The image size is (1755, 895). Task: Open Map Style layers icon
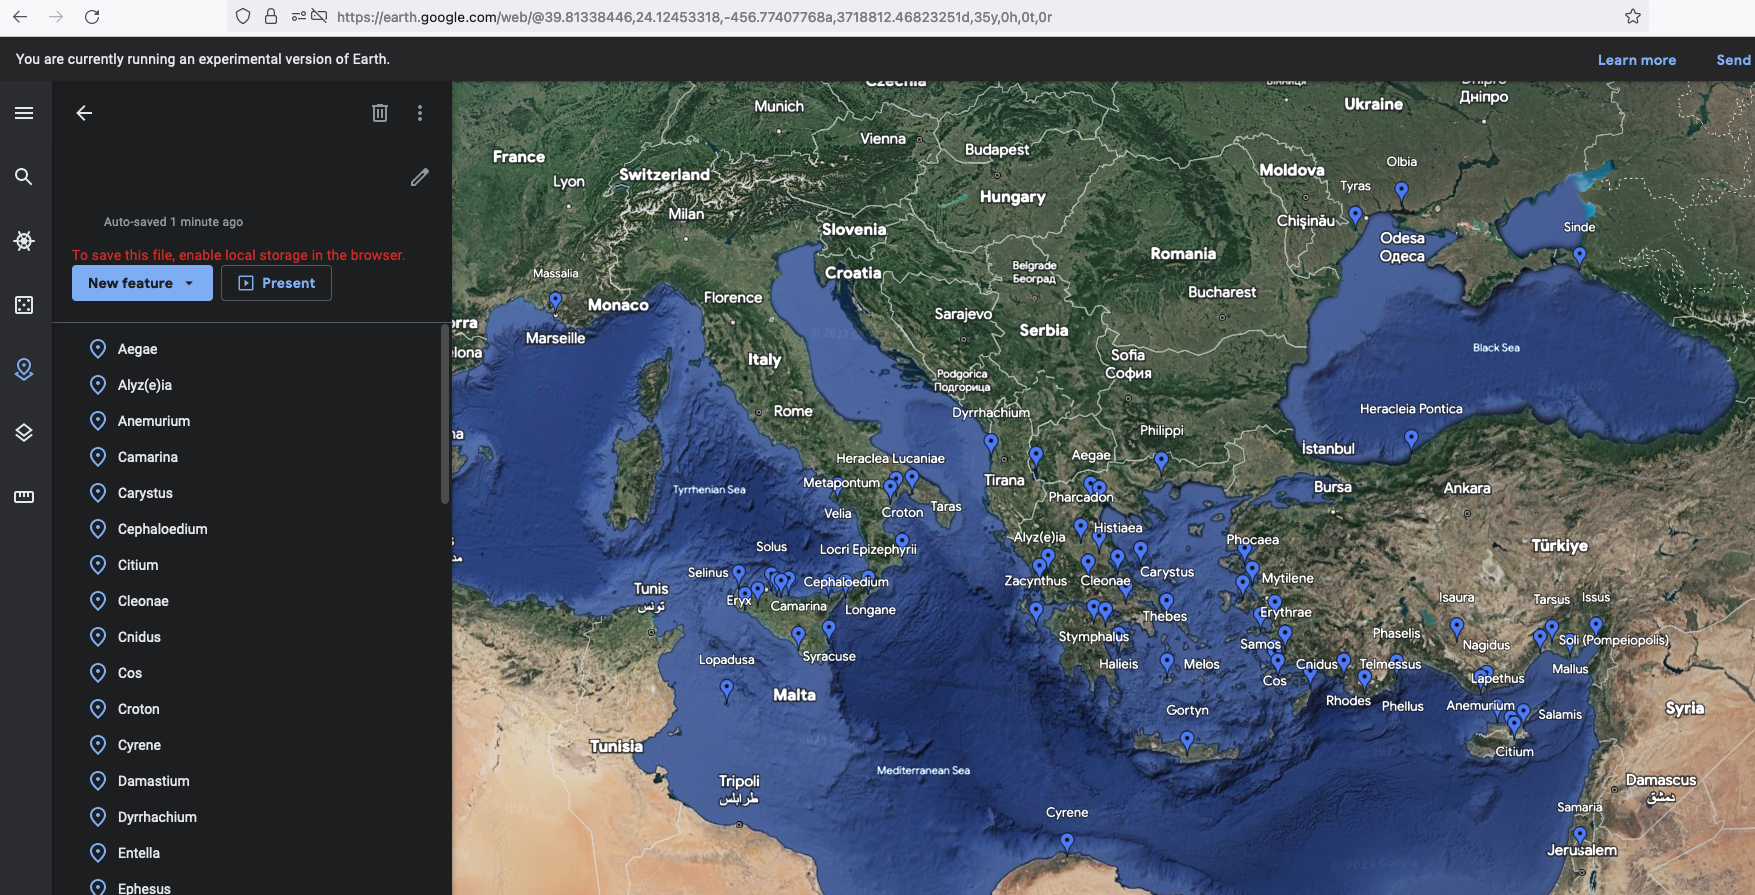point(24,433)
